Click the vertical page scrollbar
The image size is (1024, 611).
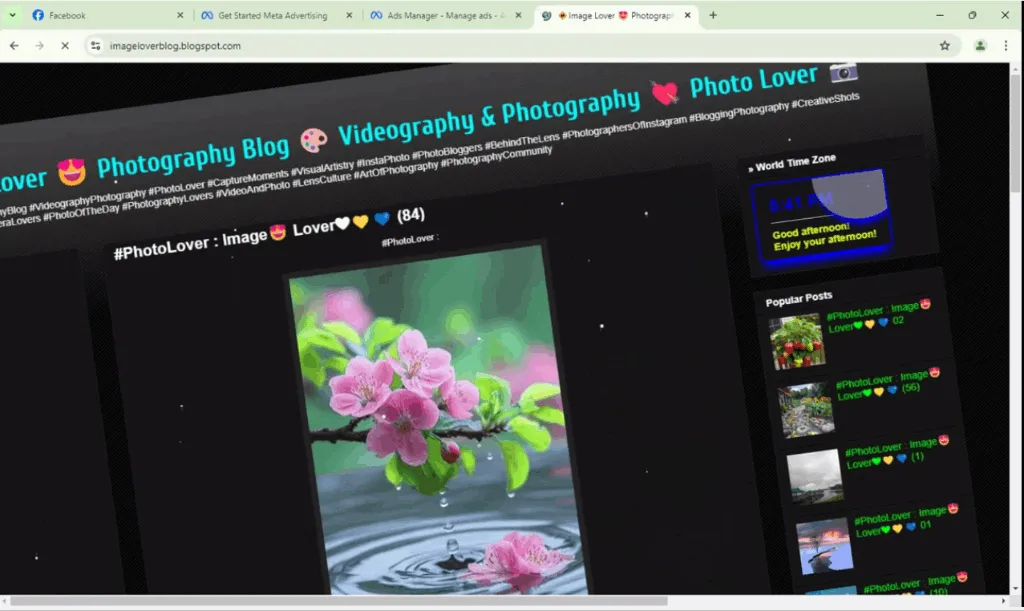pos(1016,133)
